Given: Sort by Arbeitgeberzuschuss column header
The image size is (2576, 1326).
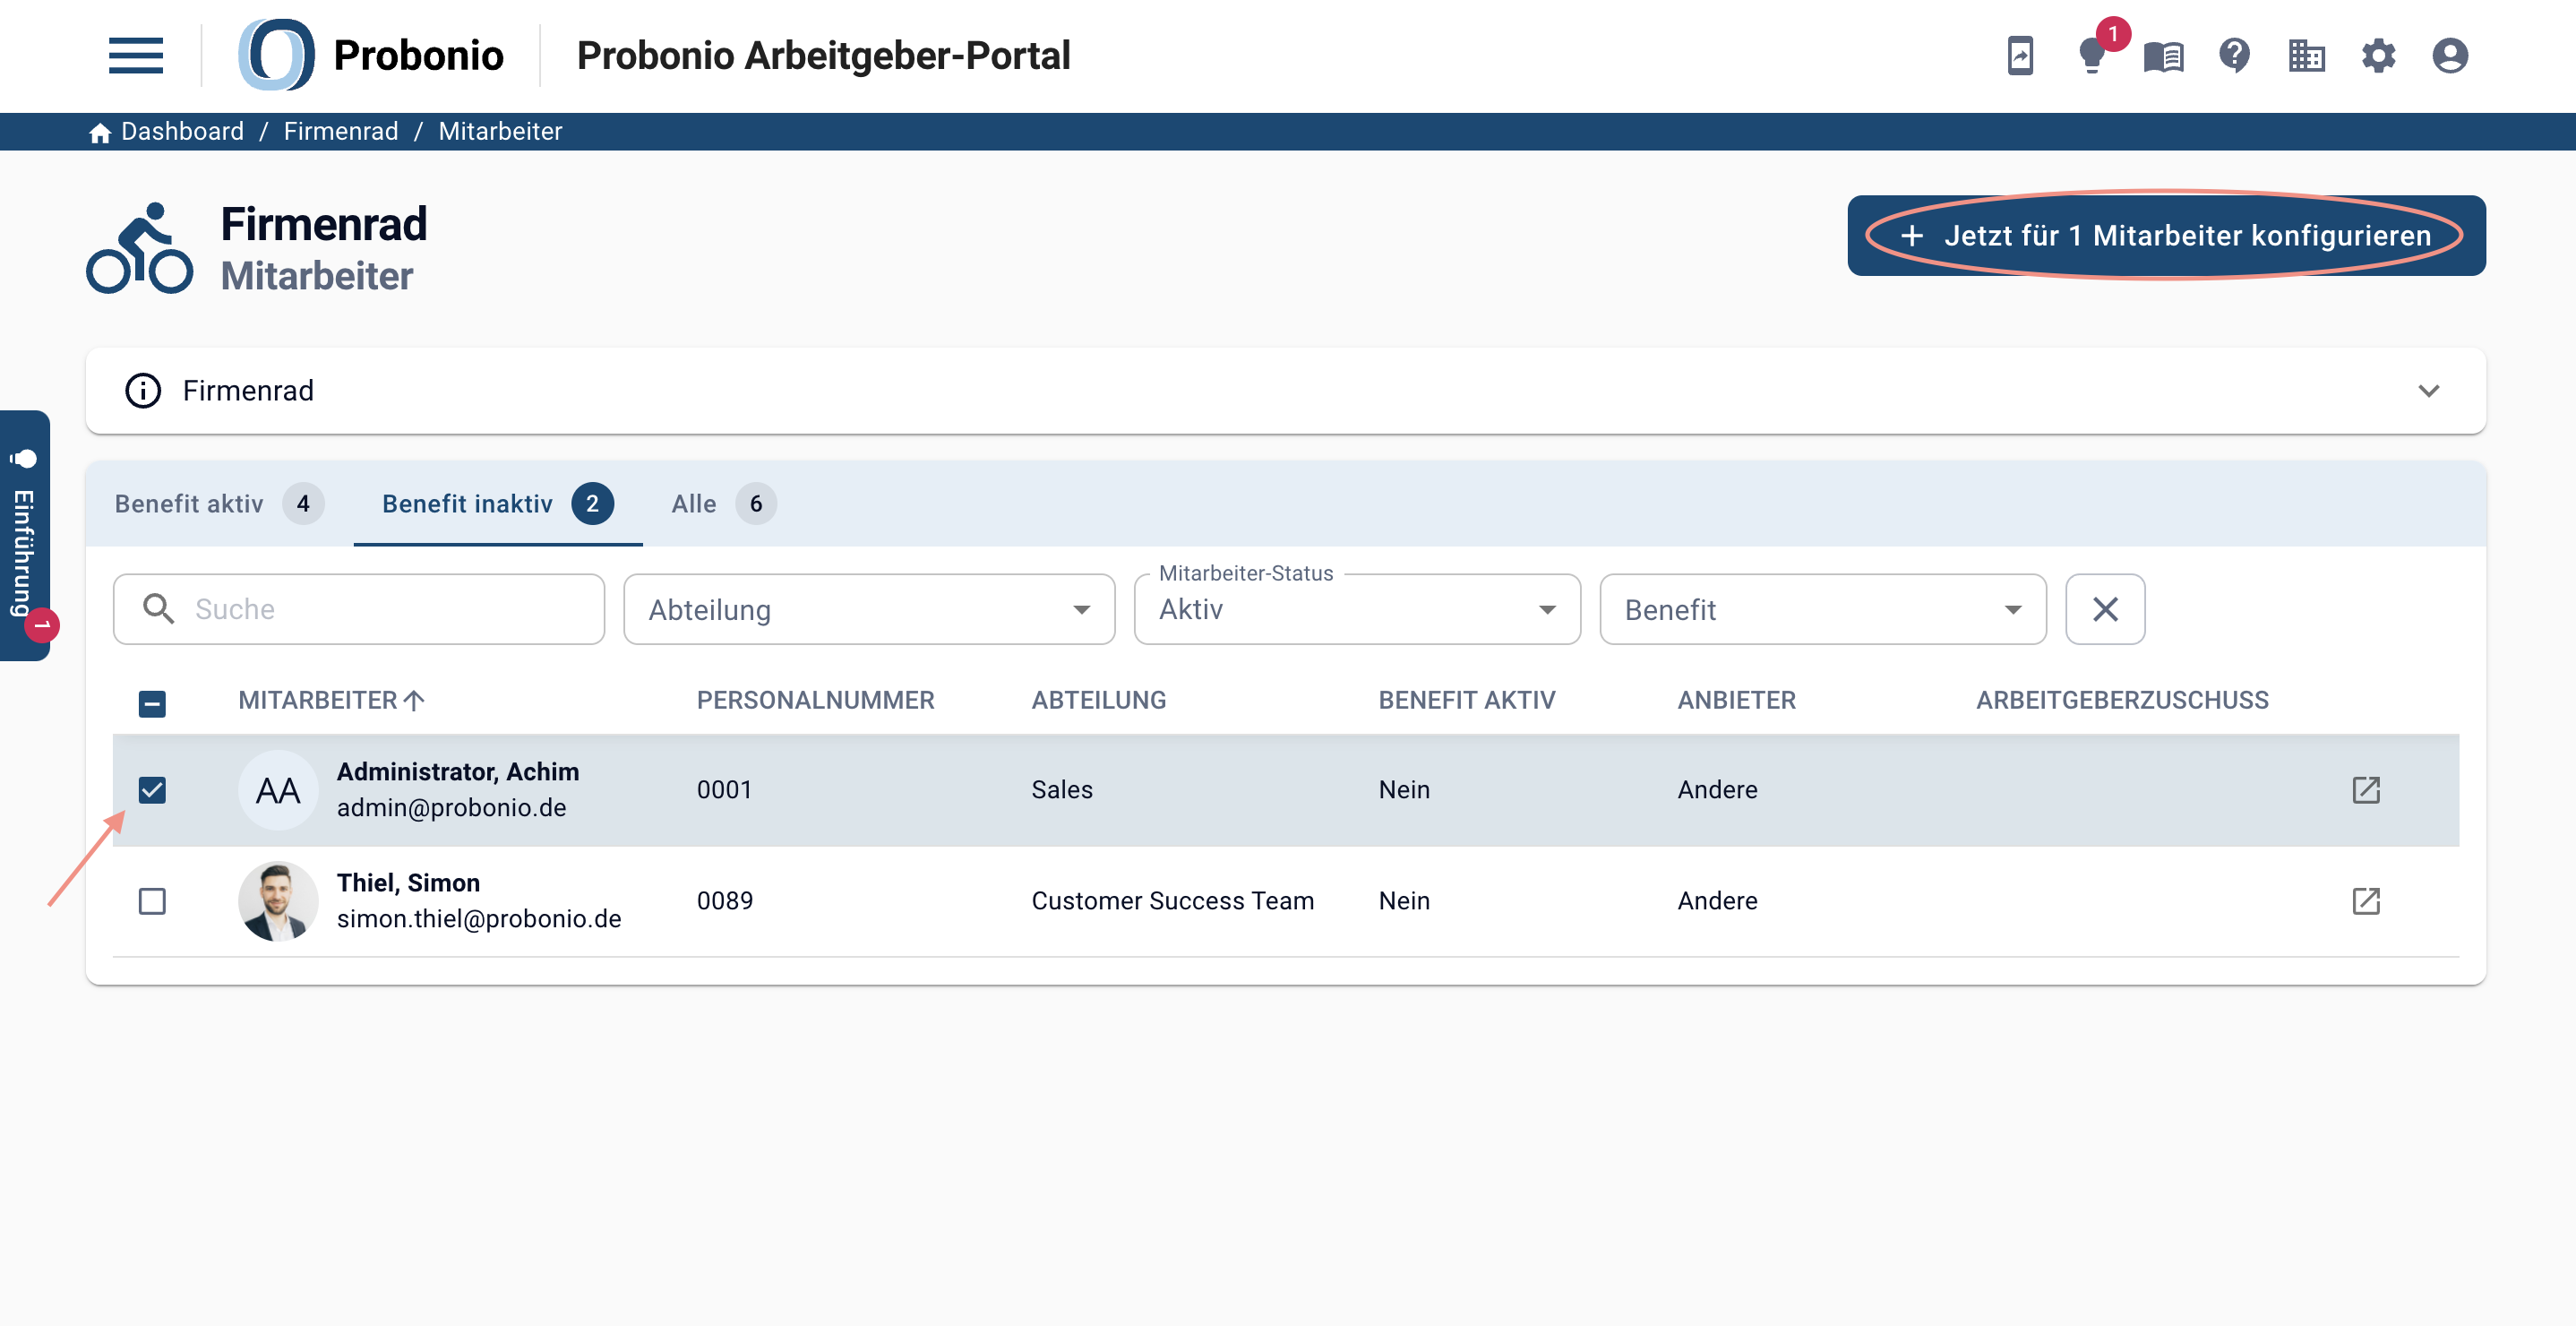Looking at the screenshot, I should click(x=2122, y=700).
